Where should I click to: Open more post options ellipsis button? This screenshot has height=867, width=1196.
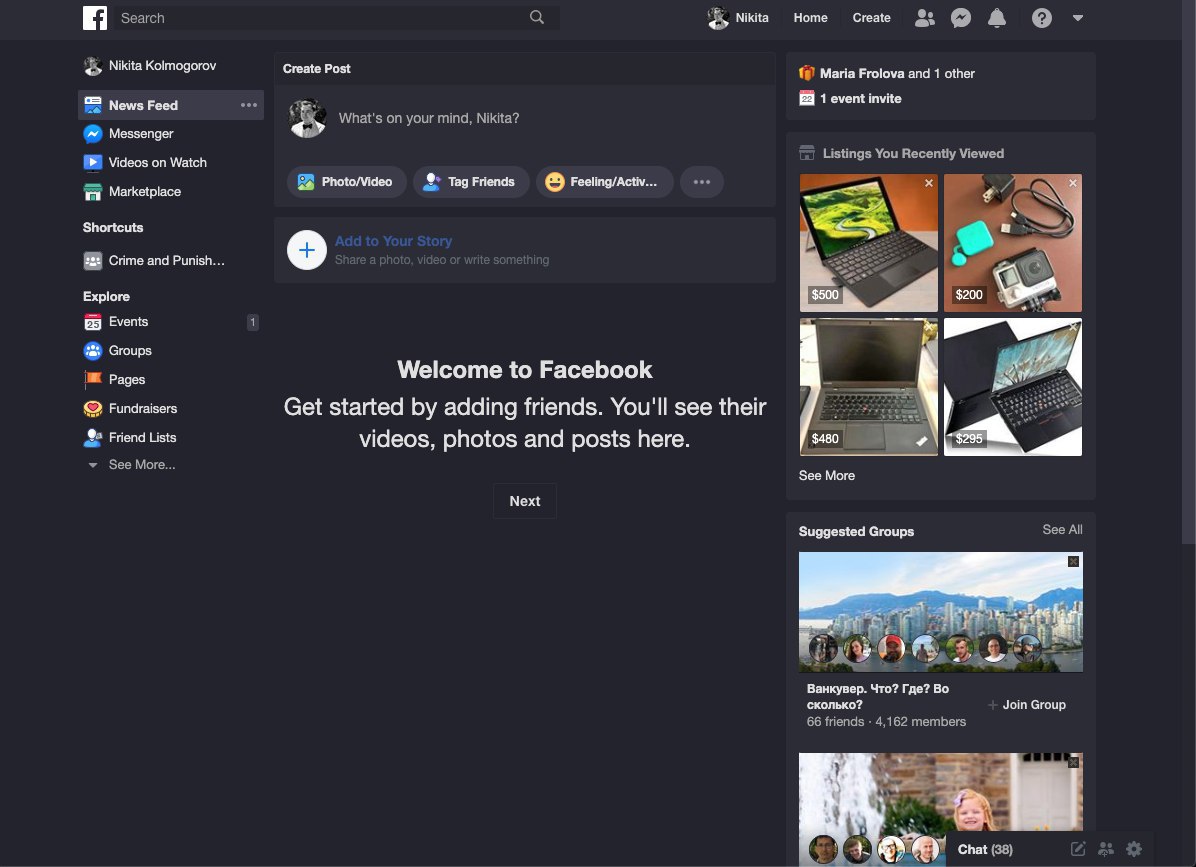(702, 182)
